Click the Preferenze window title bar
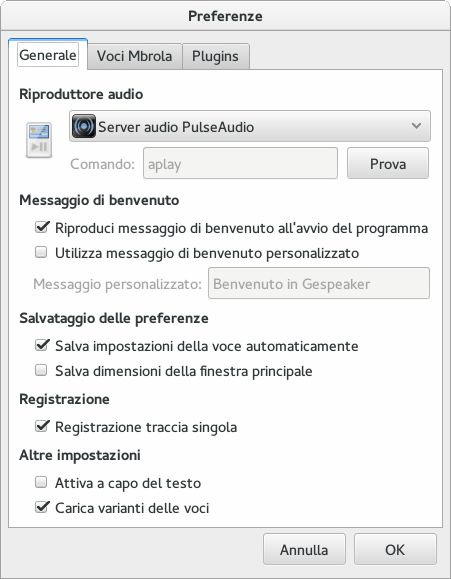This screenshot has height=579, width=451. pyautogui.click(x=225, y=16)
